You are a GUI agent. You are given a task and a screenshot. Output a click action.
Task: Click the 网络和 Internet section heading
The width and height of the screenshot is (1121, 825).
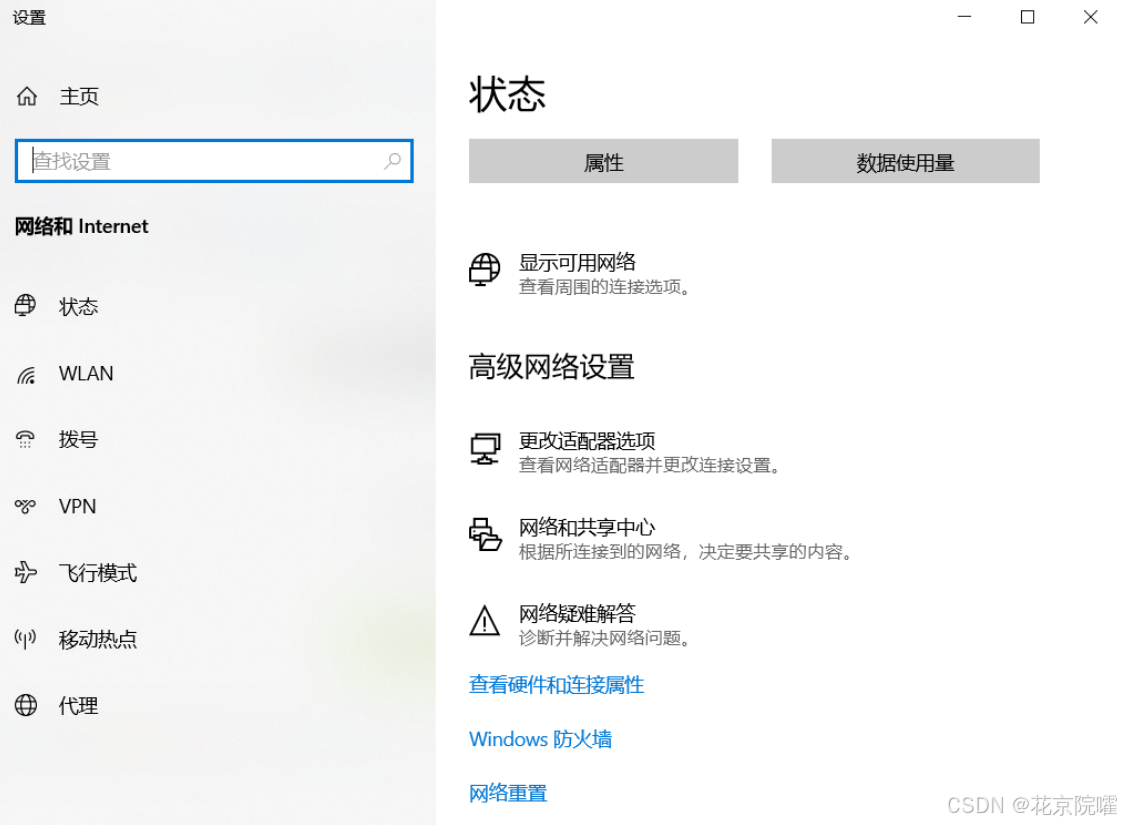[x=82, y=227]
